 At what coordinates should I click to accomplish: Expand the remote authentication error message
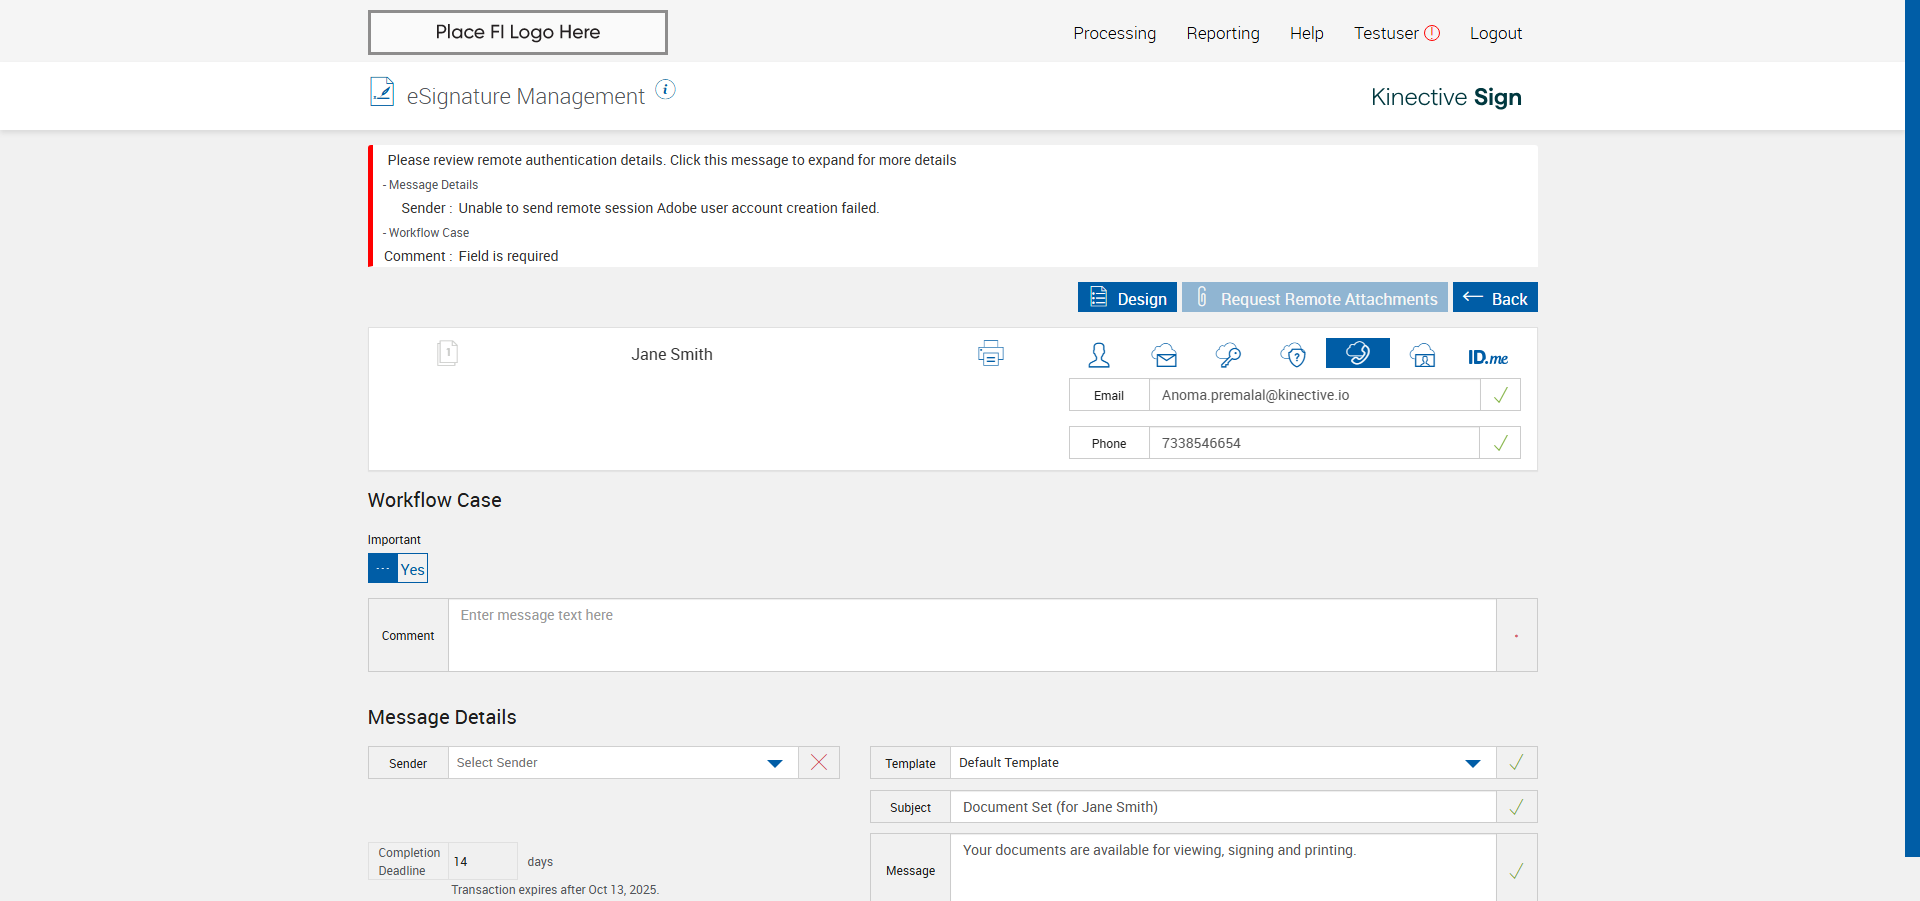pos(671,160)
